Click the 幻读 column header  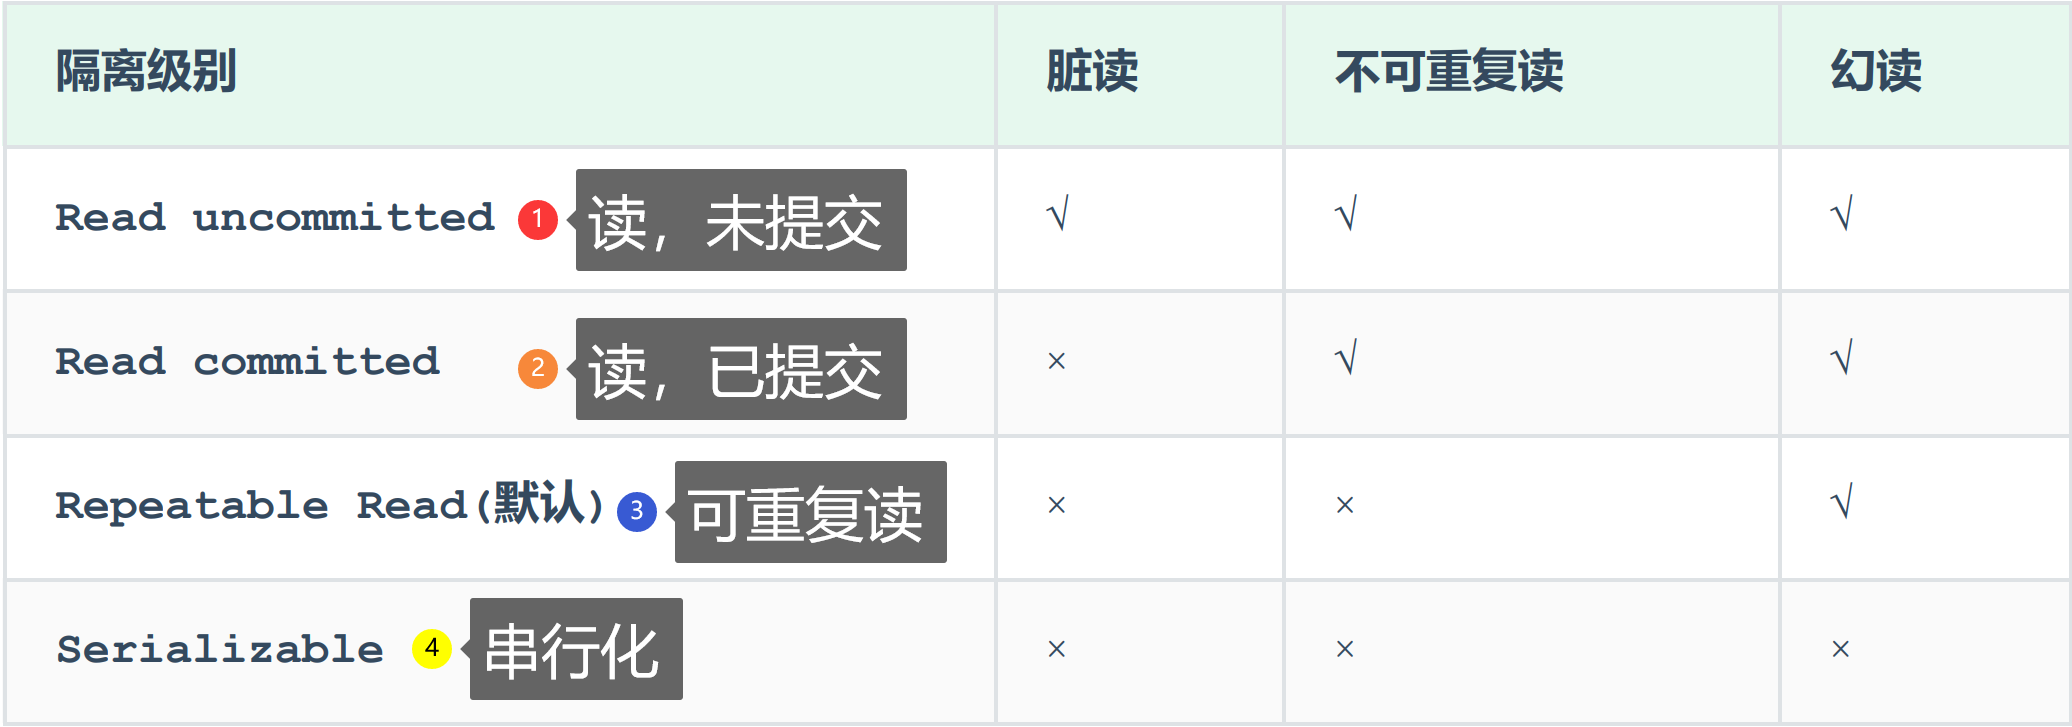(x=1876, y=72)
